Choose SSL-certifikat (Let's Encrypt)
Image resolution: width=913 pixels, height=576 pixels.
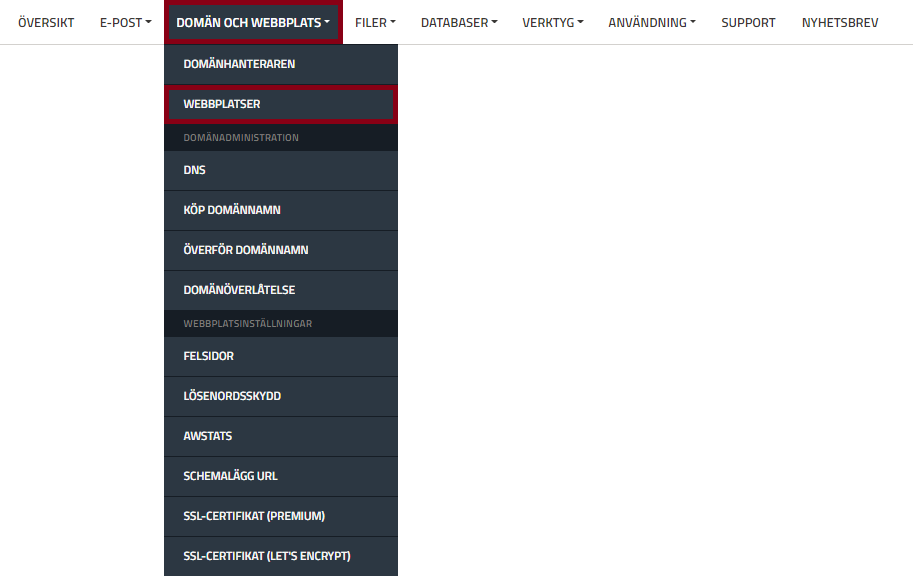tap(281, 556)
